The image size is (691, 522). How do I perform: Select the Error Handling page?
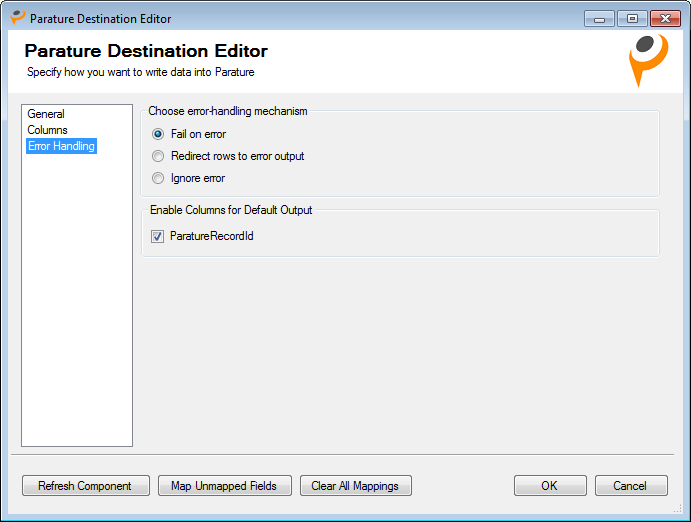click(61, 146)
